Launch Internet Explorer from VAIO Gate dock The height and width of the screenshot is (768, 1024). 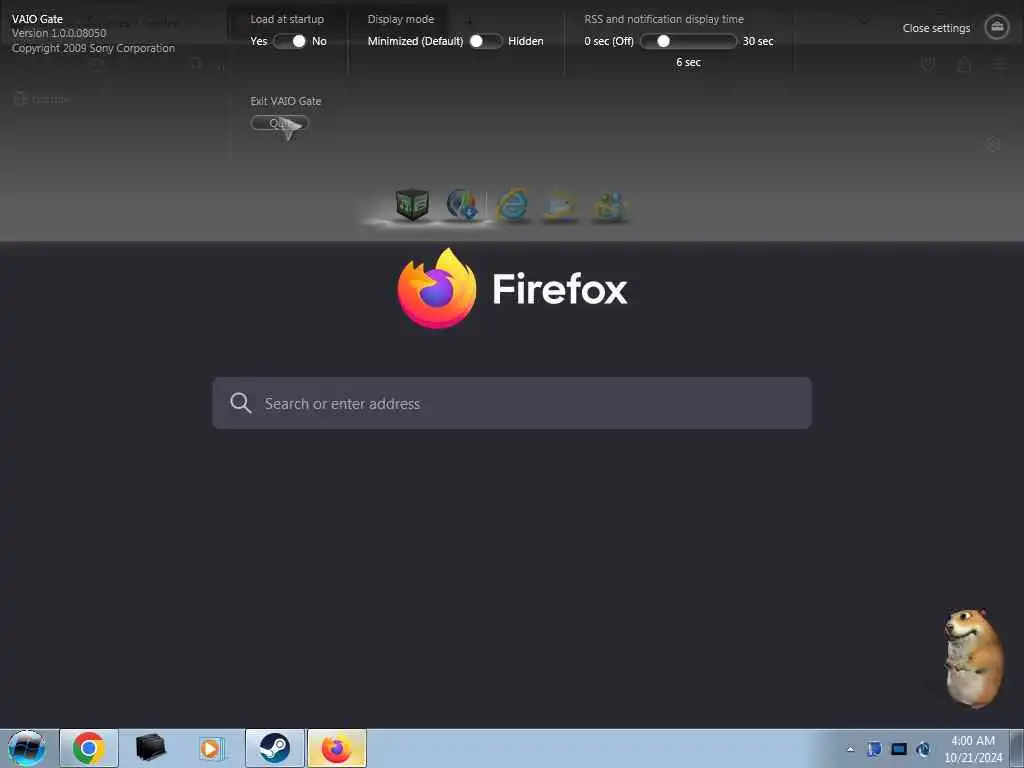click(x=513, y=206)
